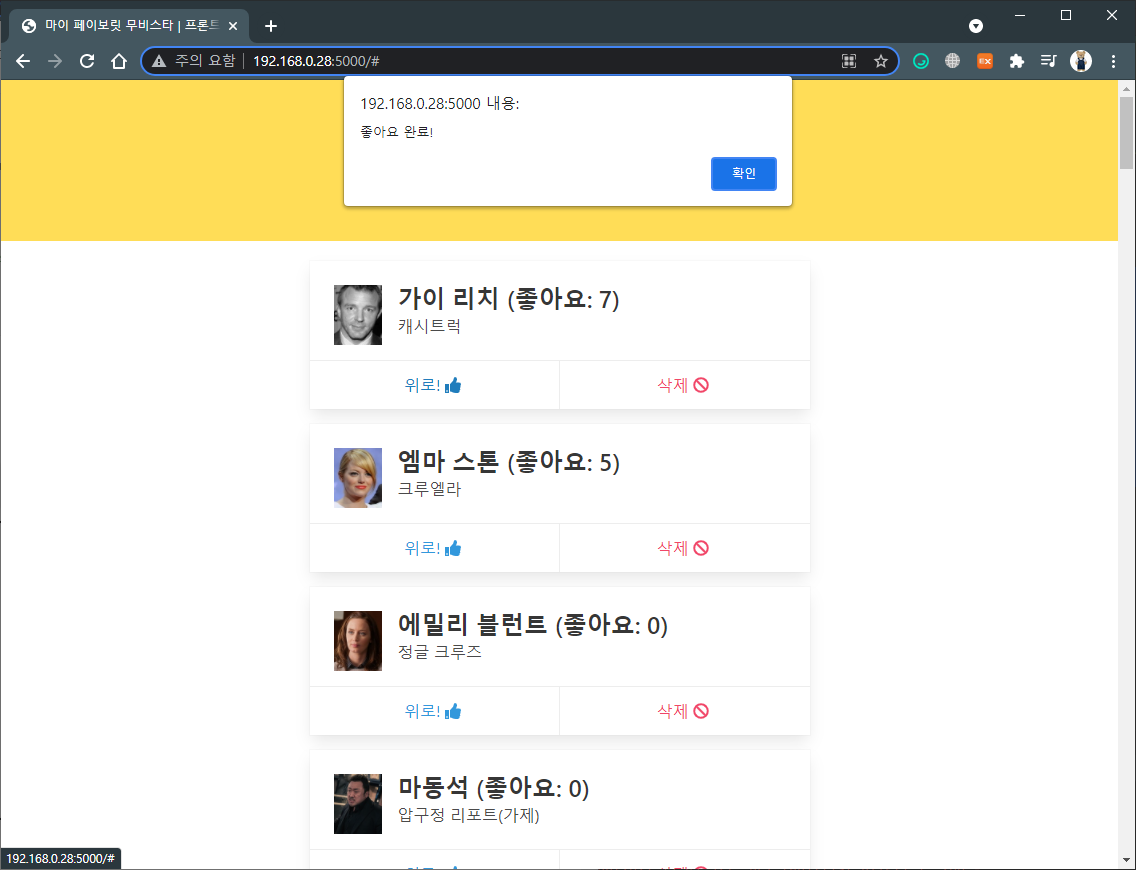Click 삭제 for 엠마 스톤
Screen dimensions: 1136x870
pos(684,548)
